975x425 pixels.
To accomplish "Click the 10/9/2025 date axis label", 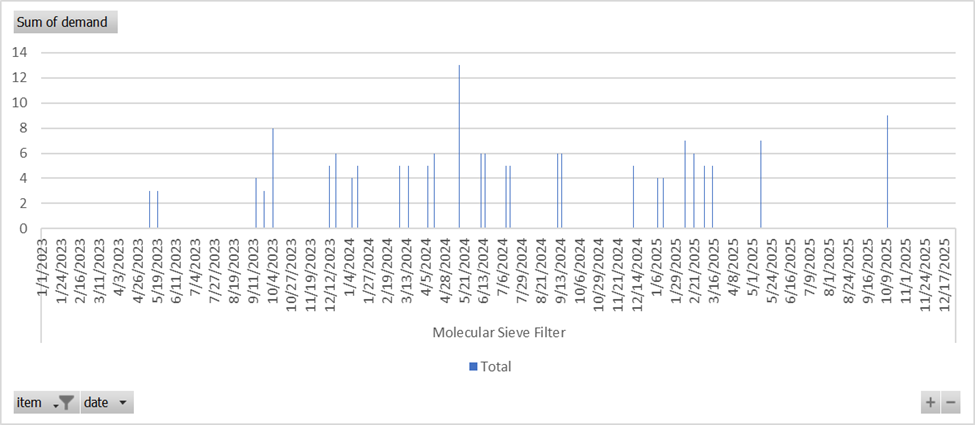I will (887, 265).
